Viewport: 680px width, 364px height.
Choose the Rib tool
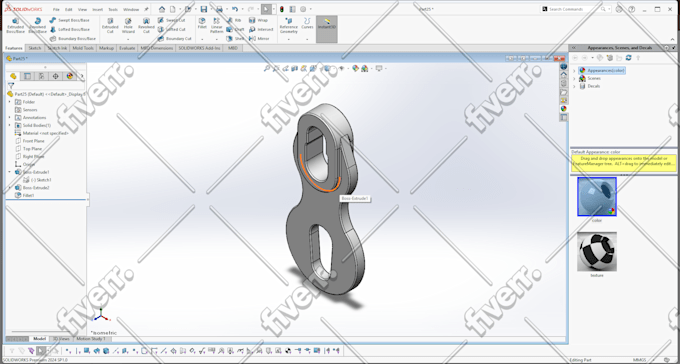click(234, 20)
